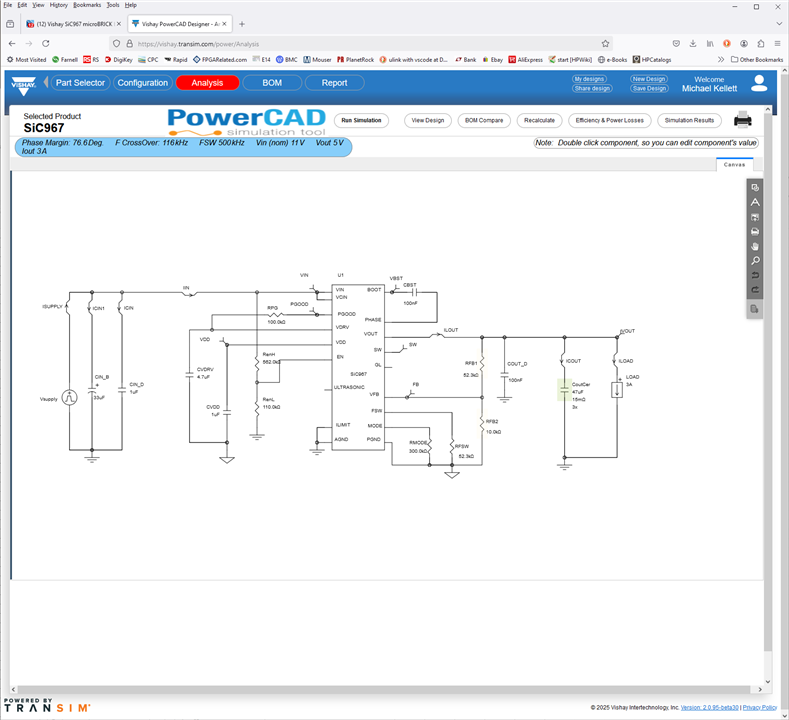This screenshot has height=720, width=789.
Task: Expand the Other Bookmarks folder
Action: coord(757,59)
